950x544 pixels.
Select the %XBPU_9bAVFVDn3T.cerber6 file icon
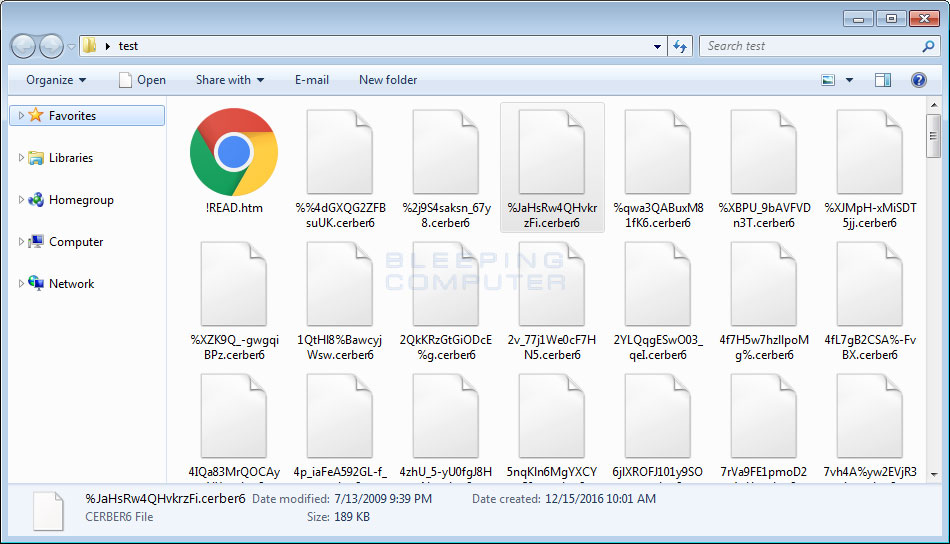[x=764, y=152]
